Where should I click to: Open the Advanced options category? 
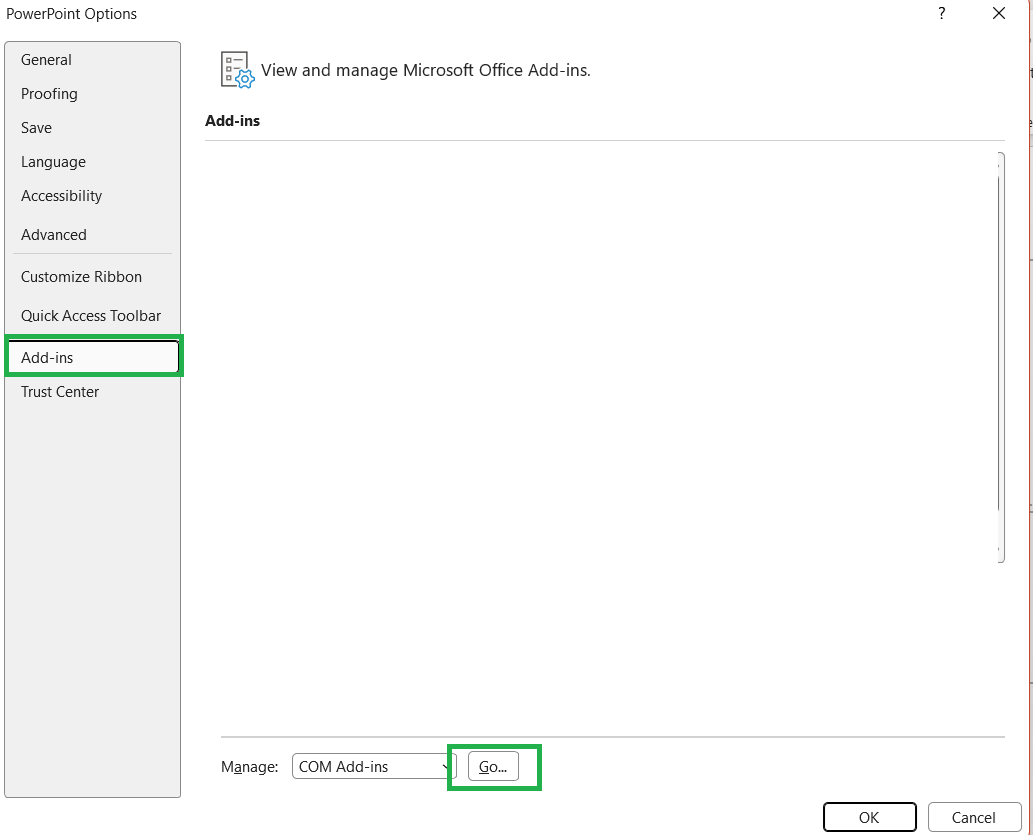[x=92, y=235]
